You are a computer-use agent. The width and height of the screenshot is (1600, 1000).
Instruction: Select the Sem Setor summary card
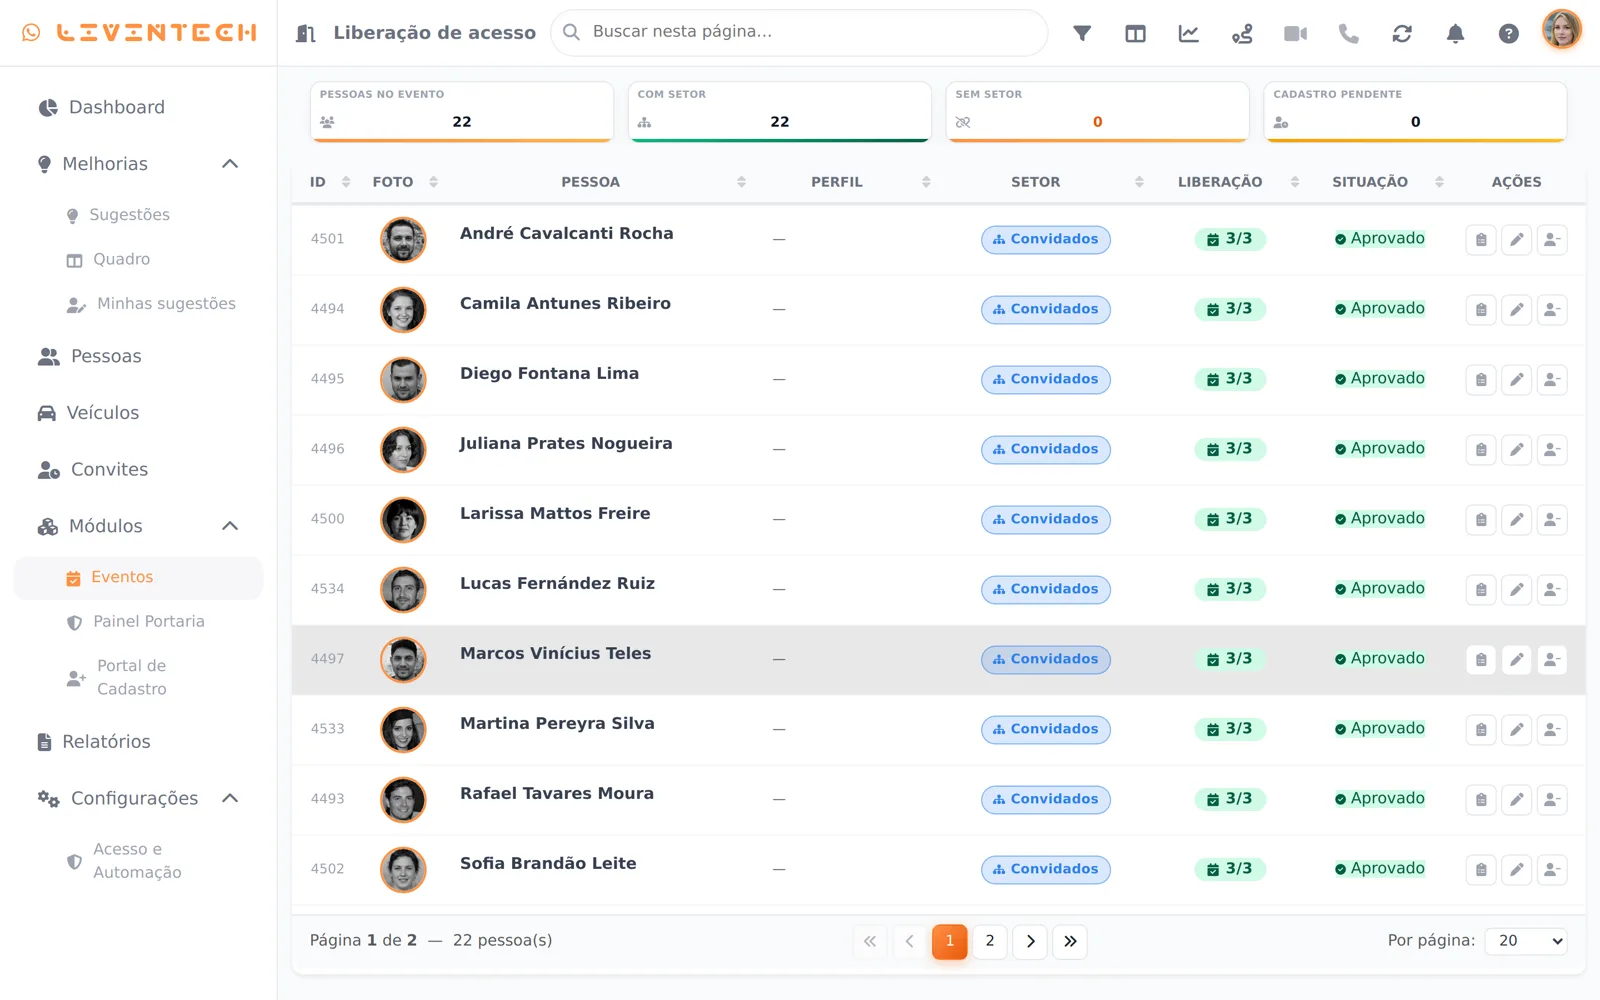[1097, 111]
